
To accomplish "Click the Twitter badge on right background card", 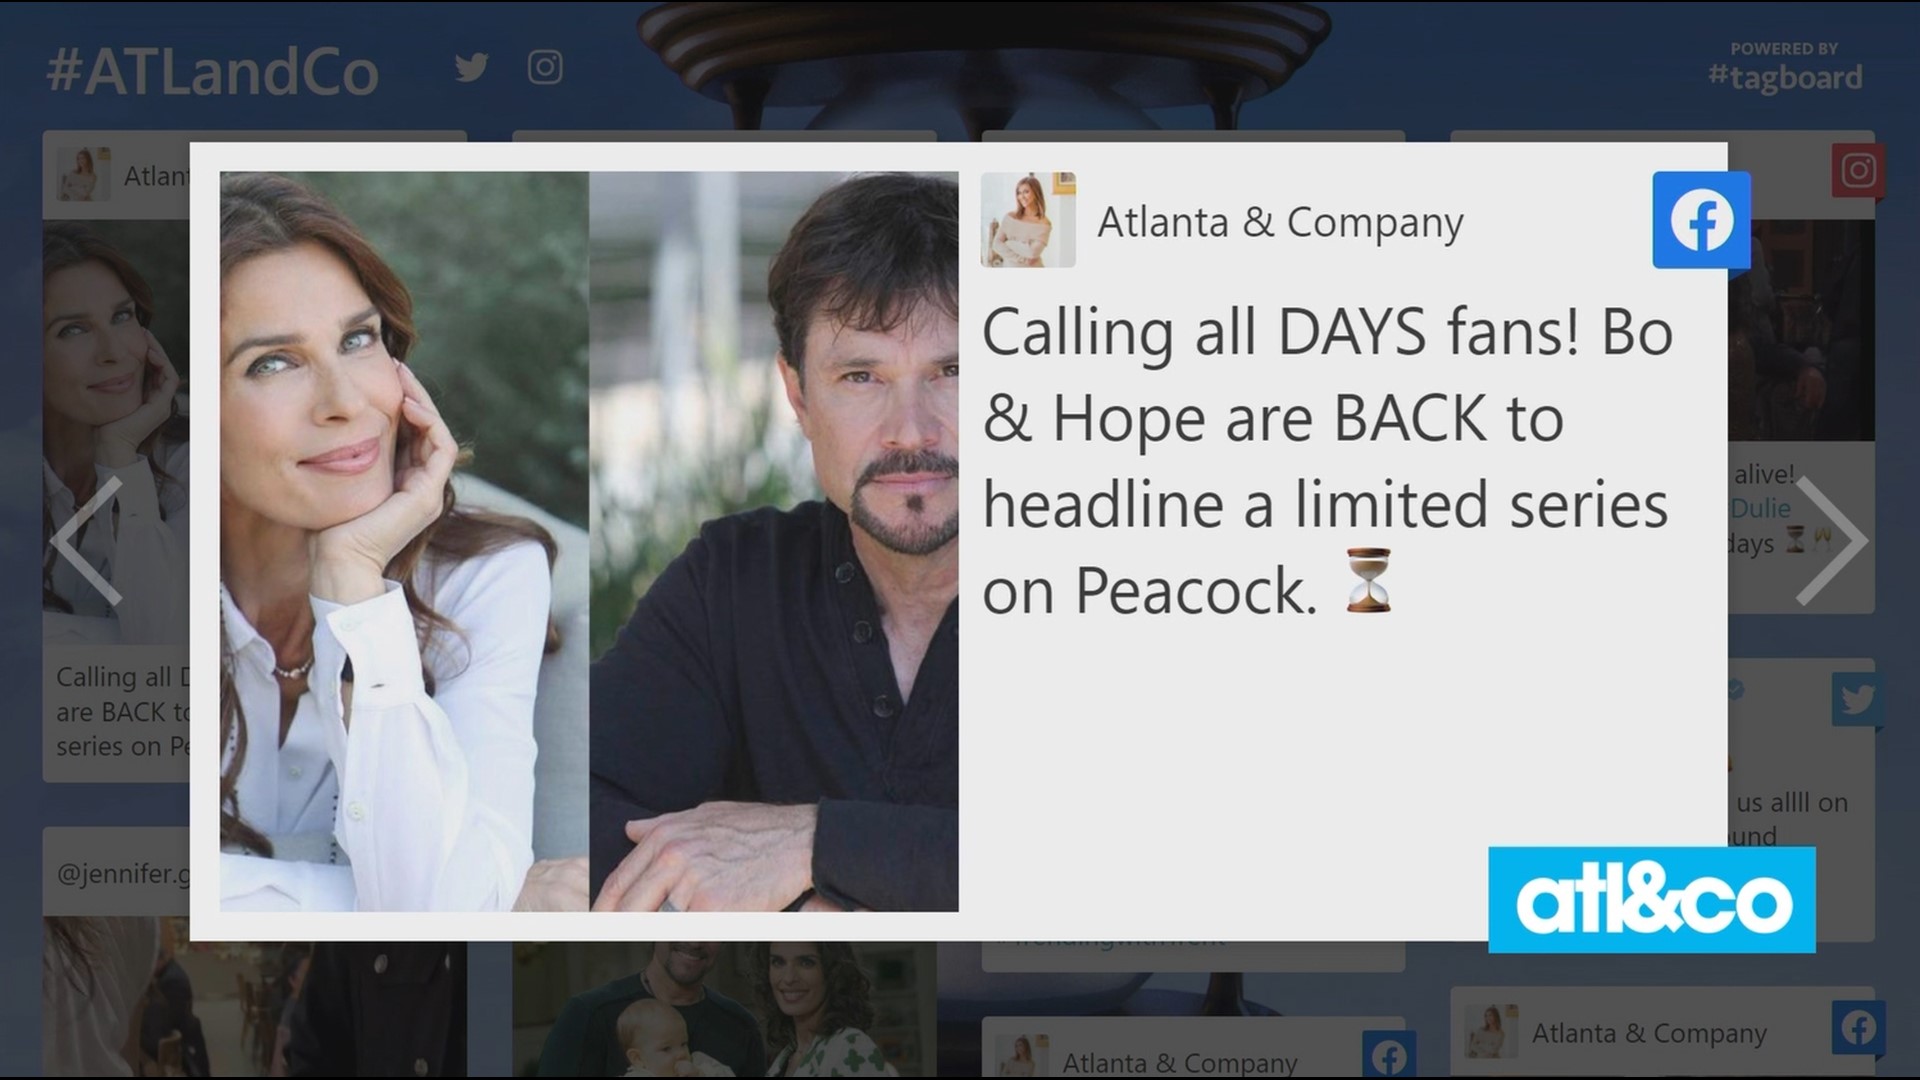I will (x=1857, y=699).
